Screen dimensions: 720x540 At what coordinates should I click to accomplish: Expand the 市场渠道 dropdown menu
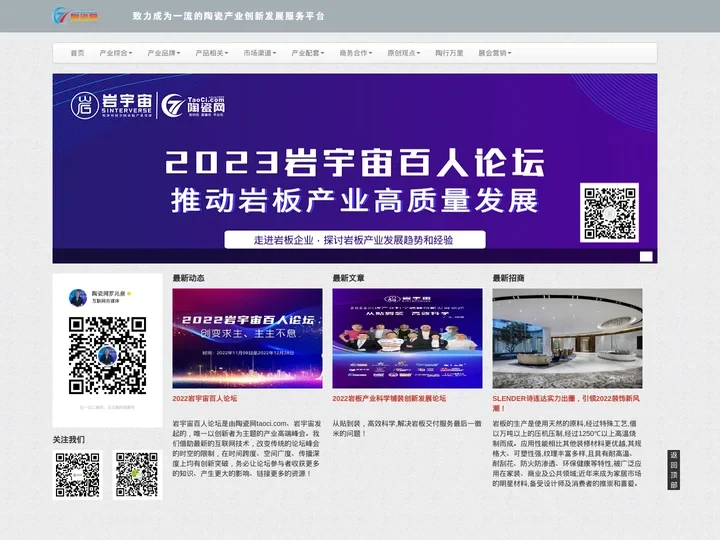click(259, 53)
